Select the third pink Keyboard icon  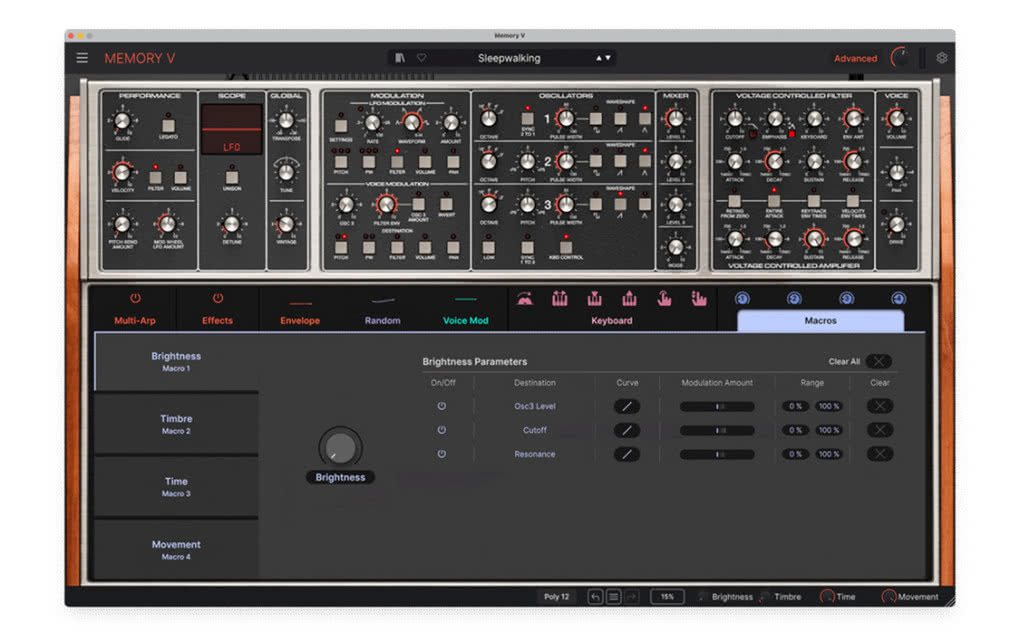[595, 299]
